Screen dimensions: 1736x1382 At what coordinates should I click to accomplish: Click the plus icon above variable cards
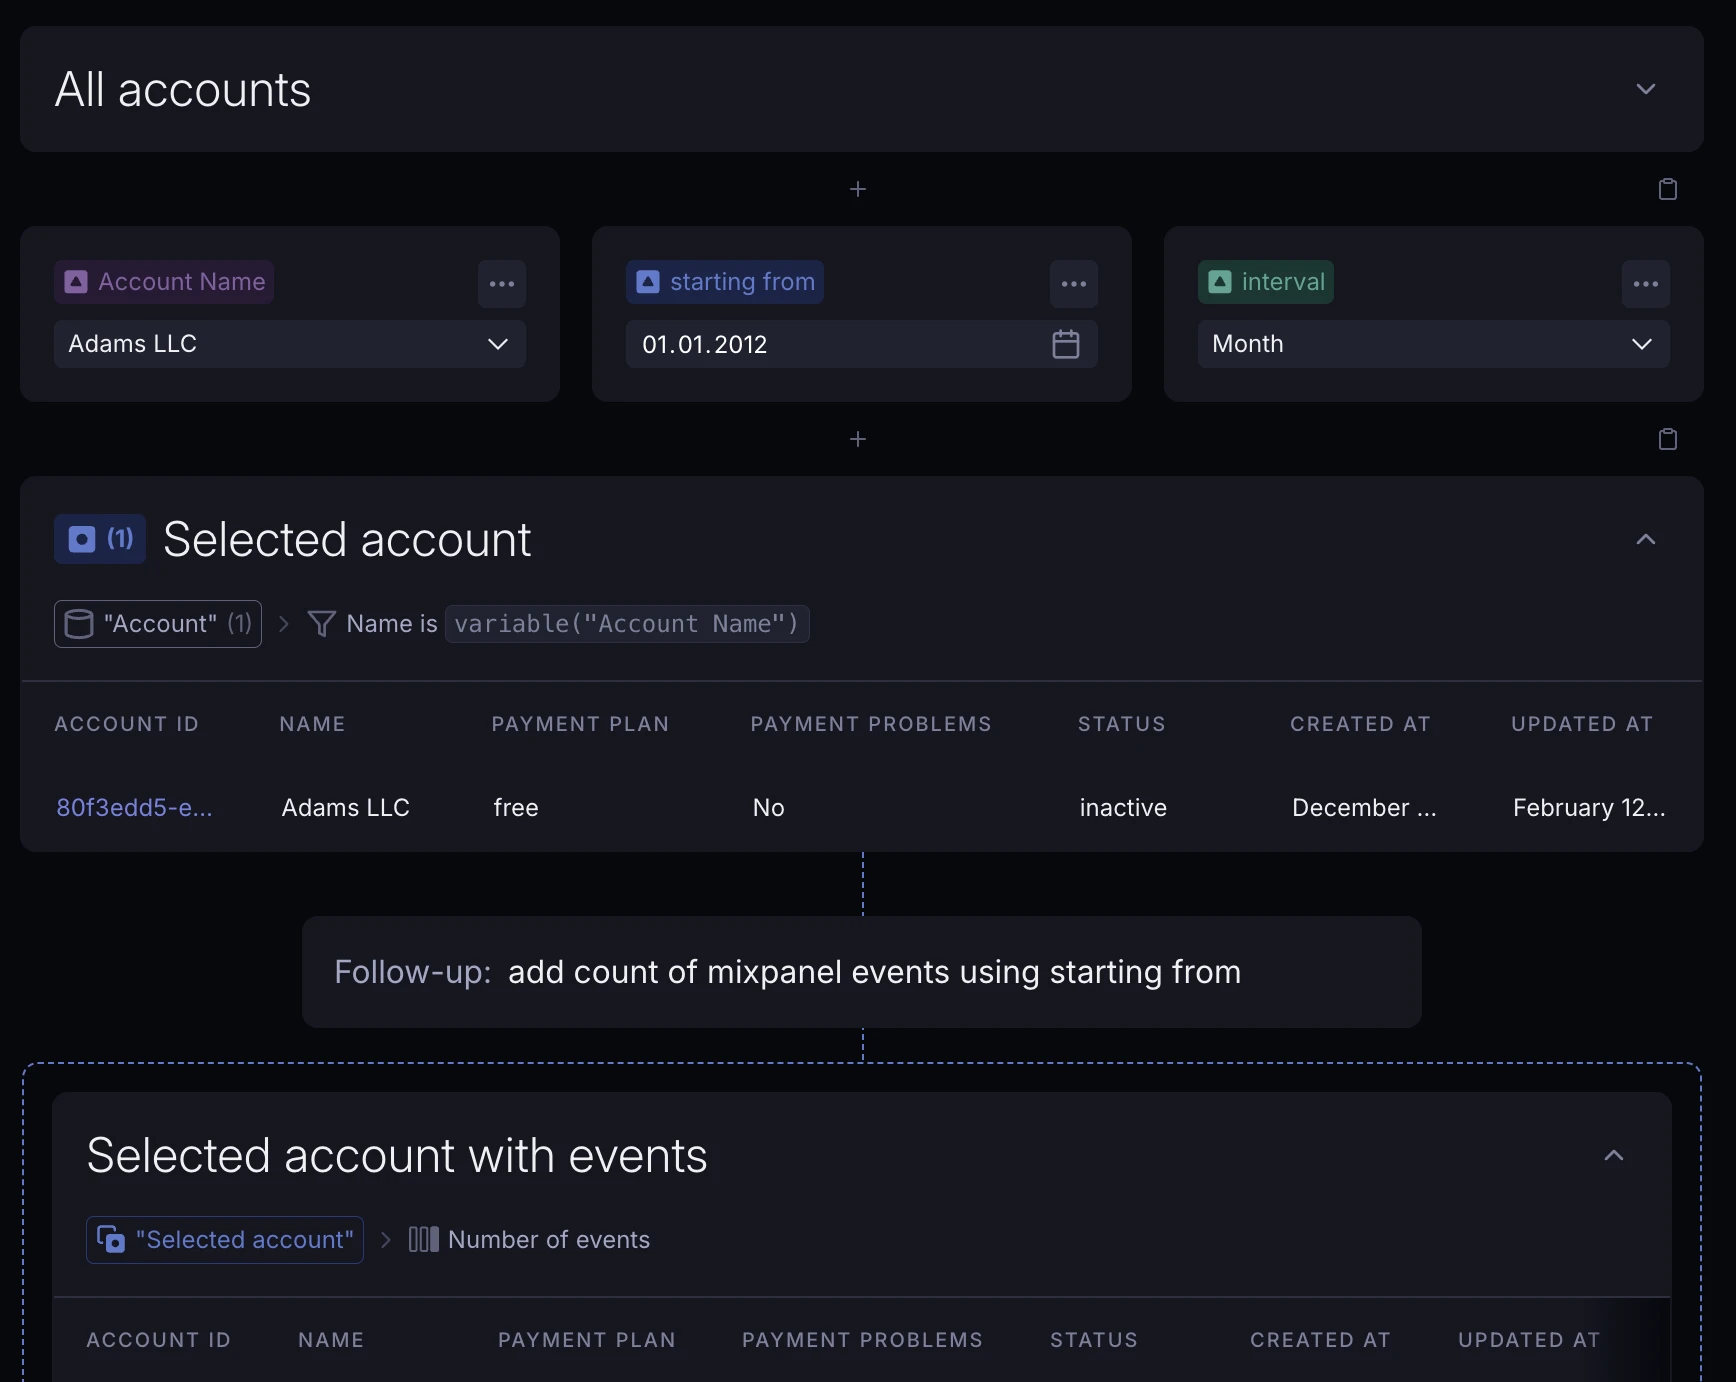click(x=857, y=189)
